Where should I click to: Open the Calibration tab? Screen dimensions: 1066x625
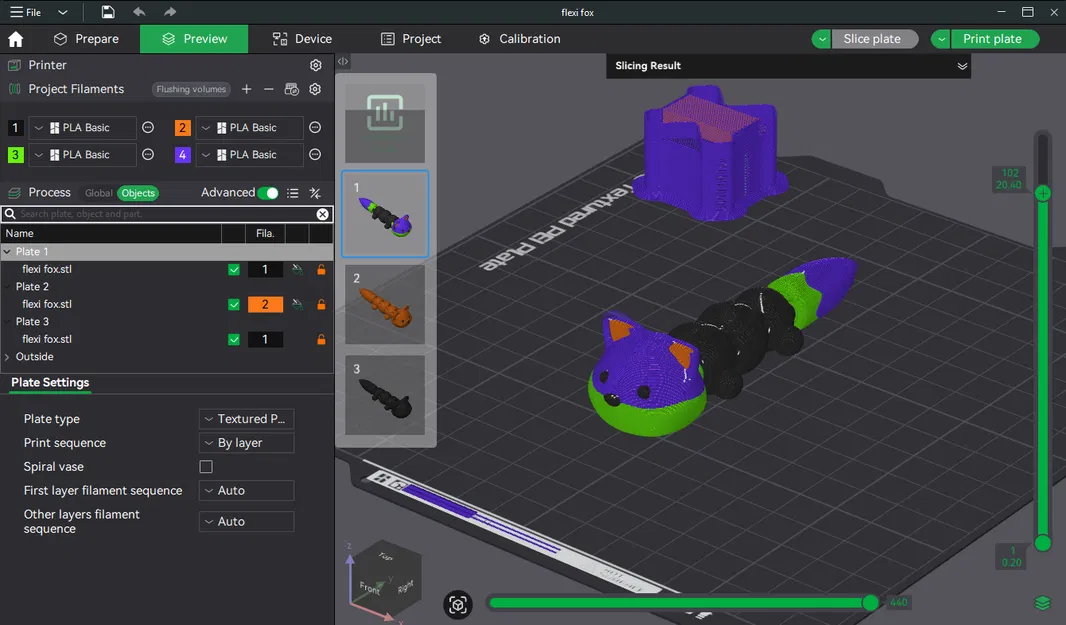click(519, 39)
